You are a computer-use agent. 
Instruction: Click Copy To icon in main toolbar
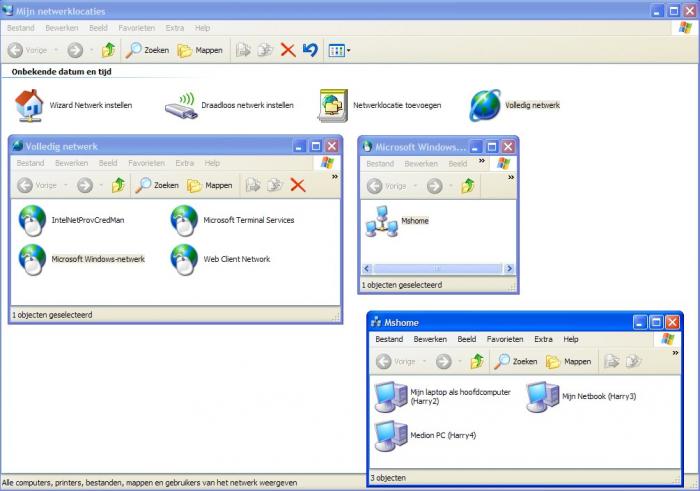(x=265, y=50)
